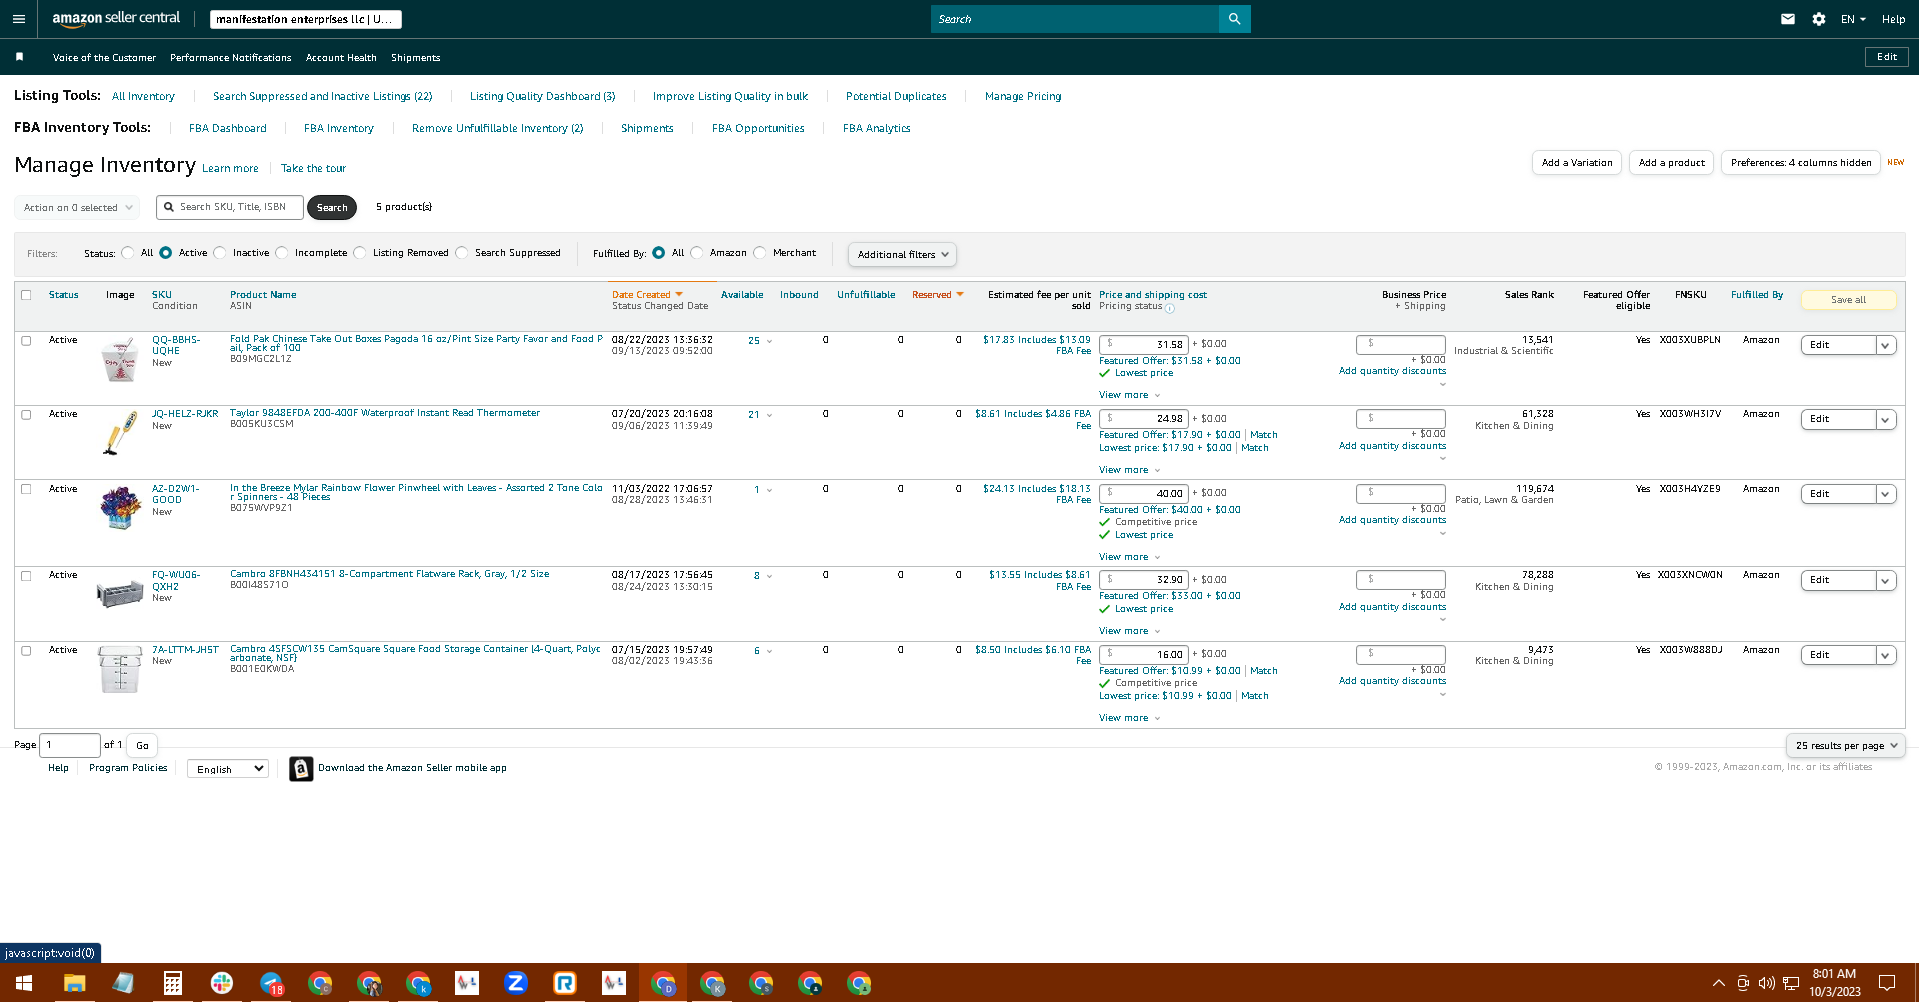Open Listing Quality Dashboard (3)
The image size is (1919, 1002).
[543, 97]
